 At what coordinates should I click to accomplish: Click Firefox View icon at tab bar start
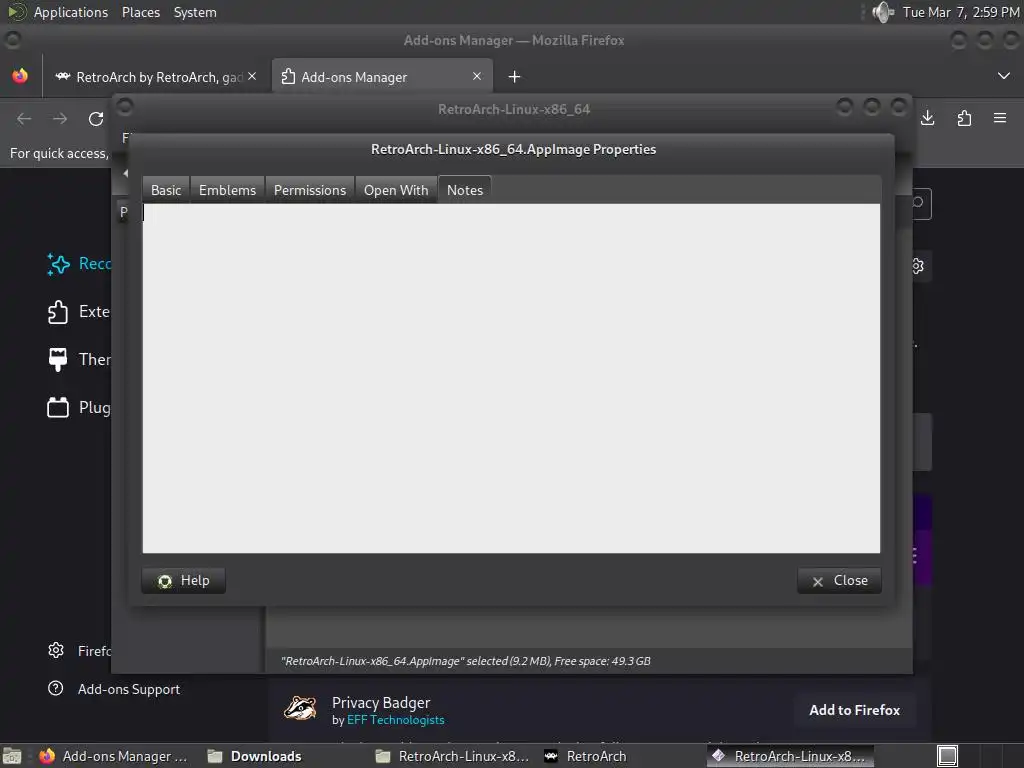coord(20,76)
